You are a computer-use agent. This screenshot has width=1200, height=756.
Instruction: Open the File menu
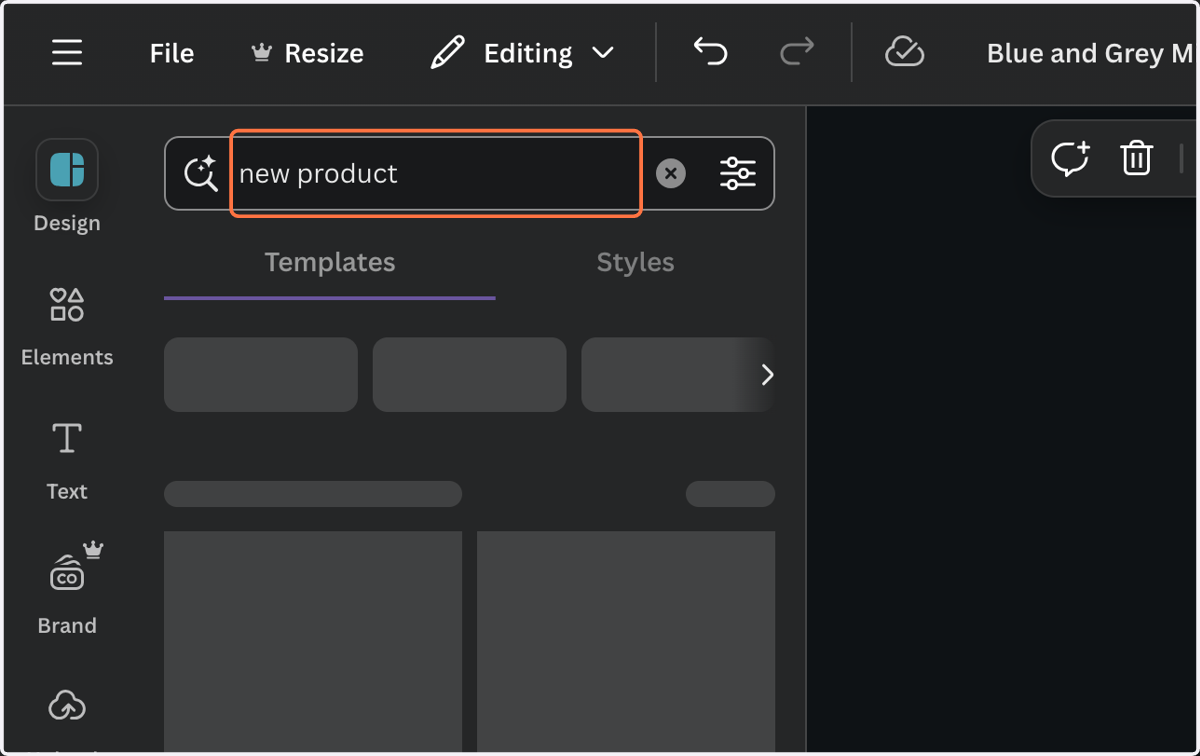pos(172,53)
